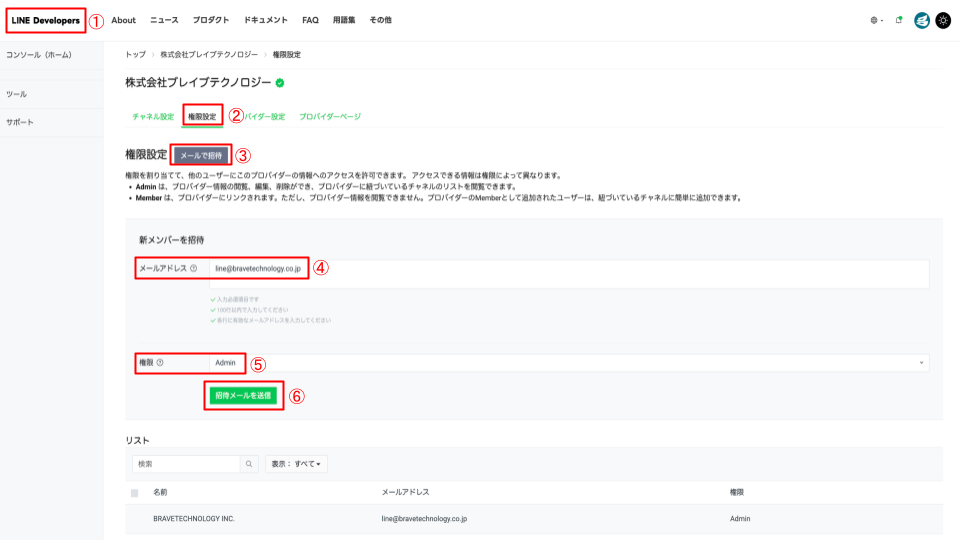Open the ドキュメント menu item
Screen dimensions: 960x540
pos(266,20)
